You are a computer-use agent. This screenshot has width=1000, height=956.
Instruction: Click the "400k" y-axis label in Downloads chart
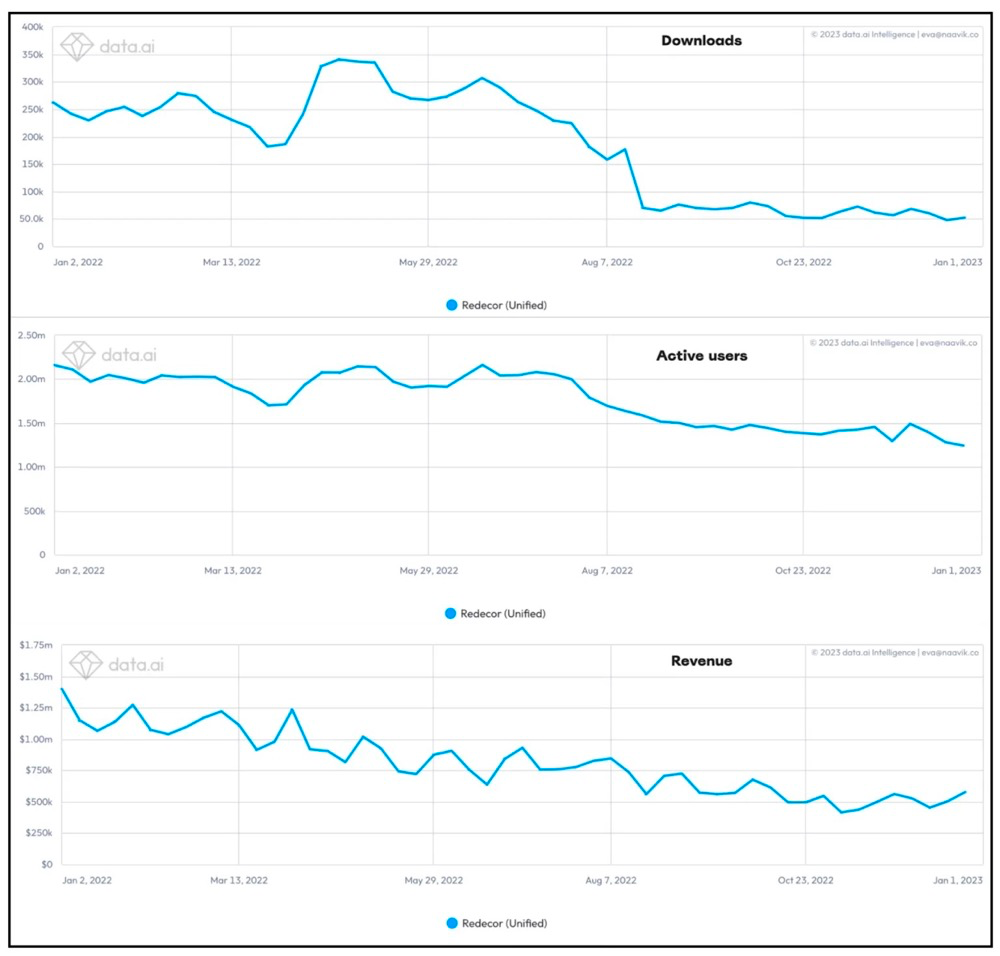pyautogui.click(x=33, y=27)
